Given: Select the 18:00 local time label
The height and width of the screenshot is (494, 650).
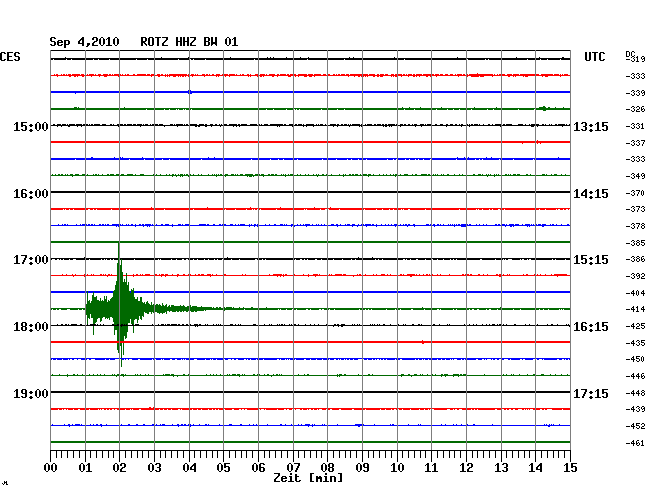Looking at the screenshot, I should point(31,327).
